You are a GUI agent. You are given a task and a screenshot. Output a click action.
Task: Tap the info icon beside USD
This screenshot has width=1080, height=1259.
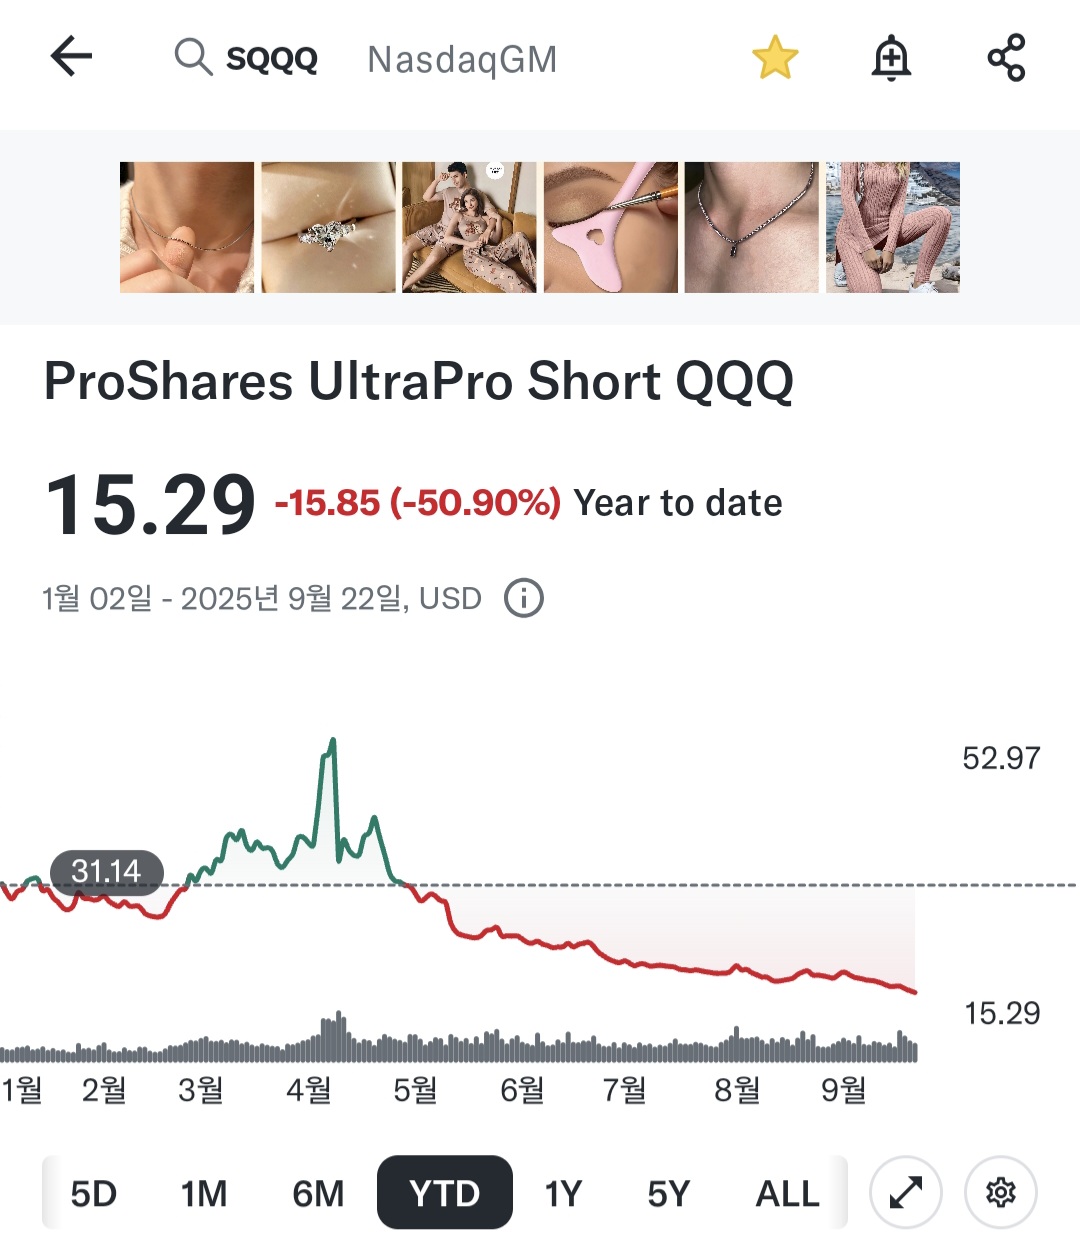(x=524, y=598)
